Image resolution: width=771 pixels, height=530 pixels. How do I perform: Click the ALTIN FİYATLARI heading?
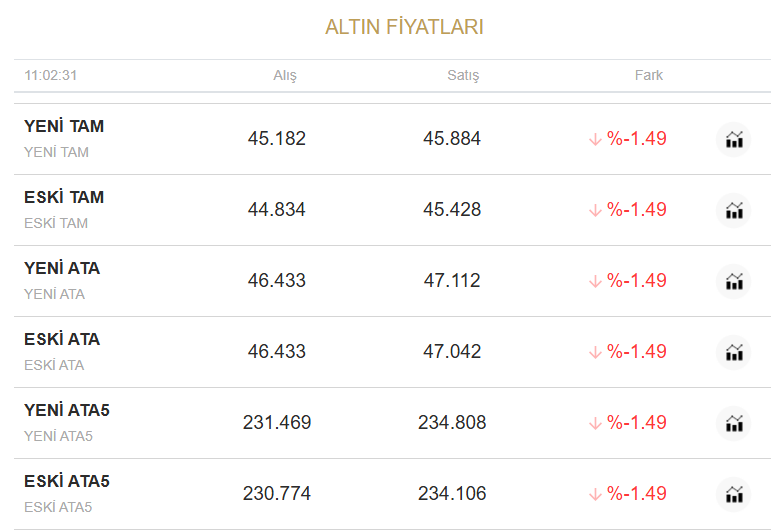click(x=404, y=27)
